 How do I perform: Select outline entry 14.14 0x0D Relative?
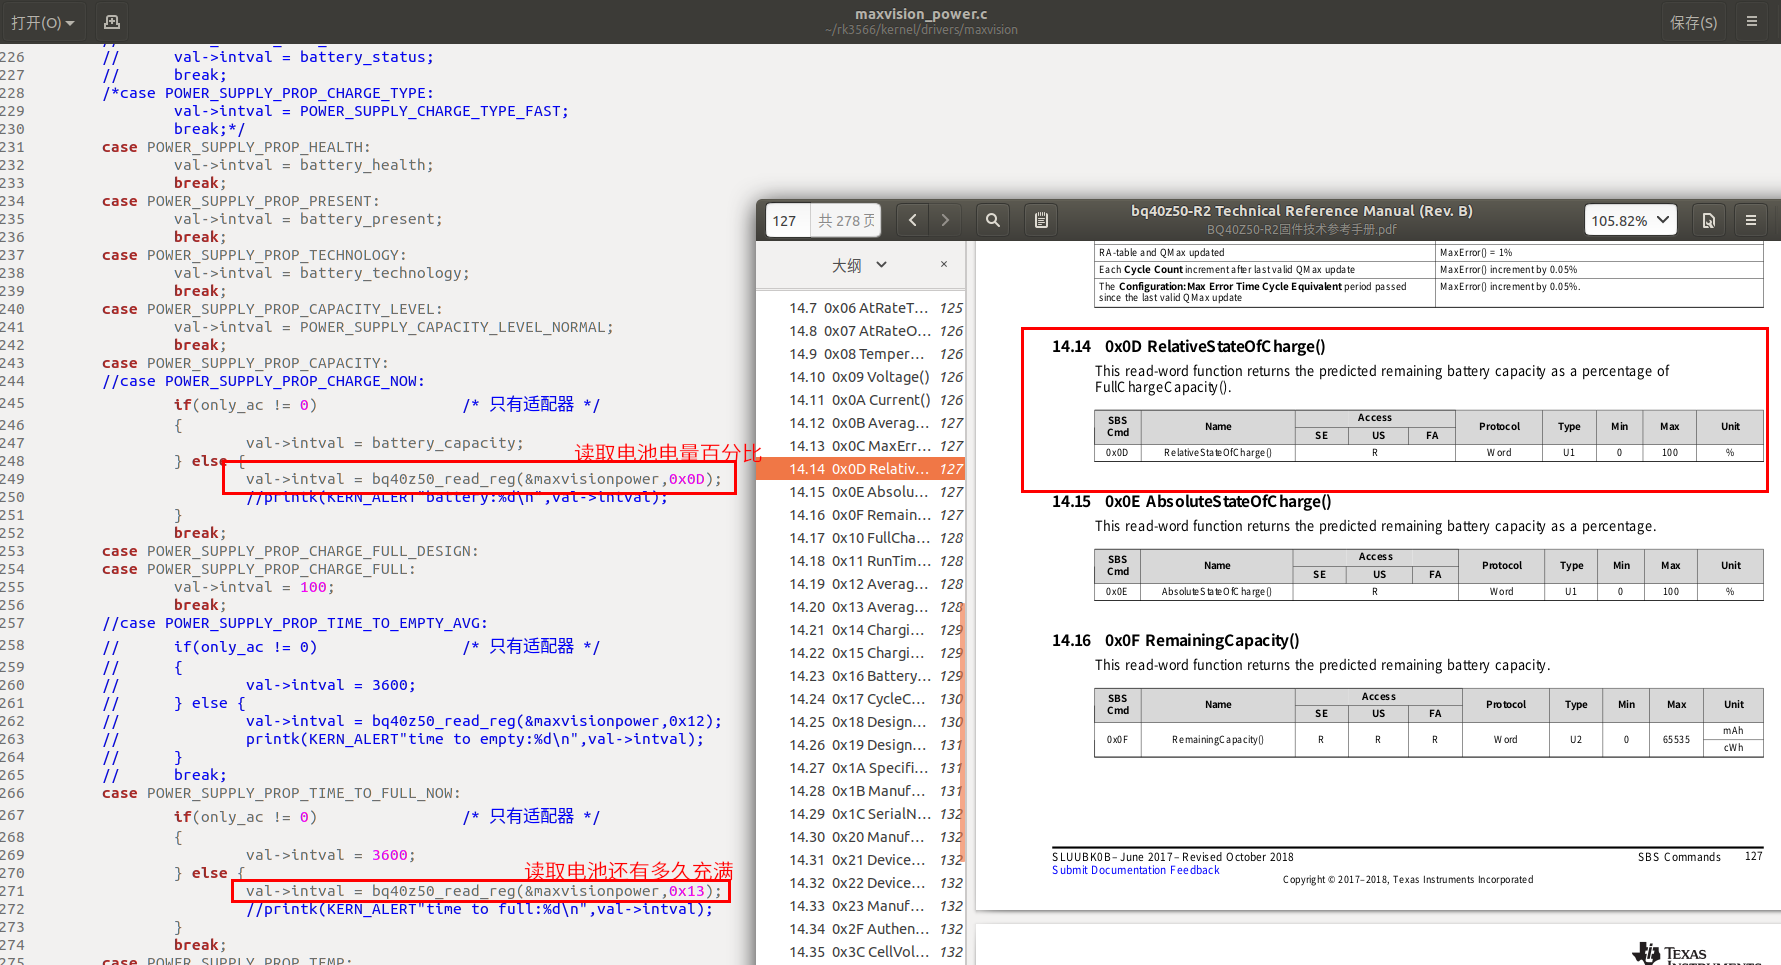859,469
